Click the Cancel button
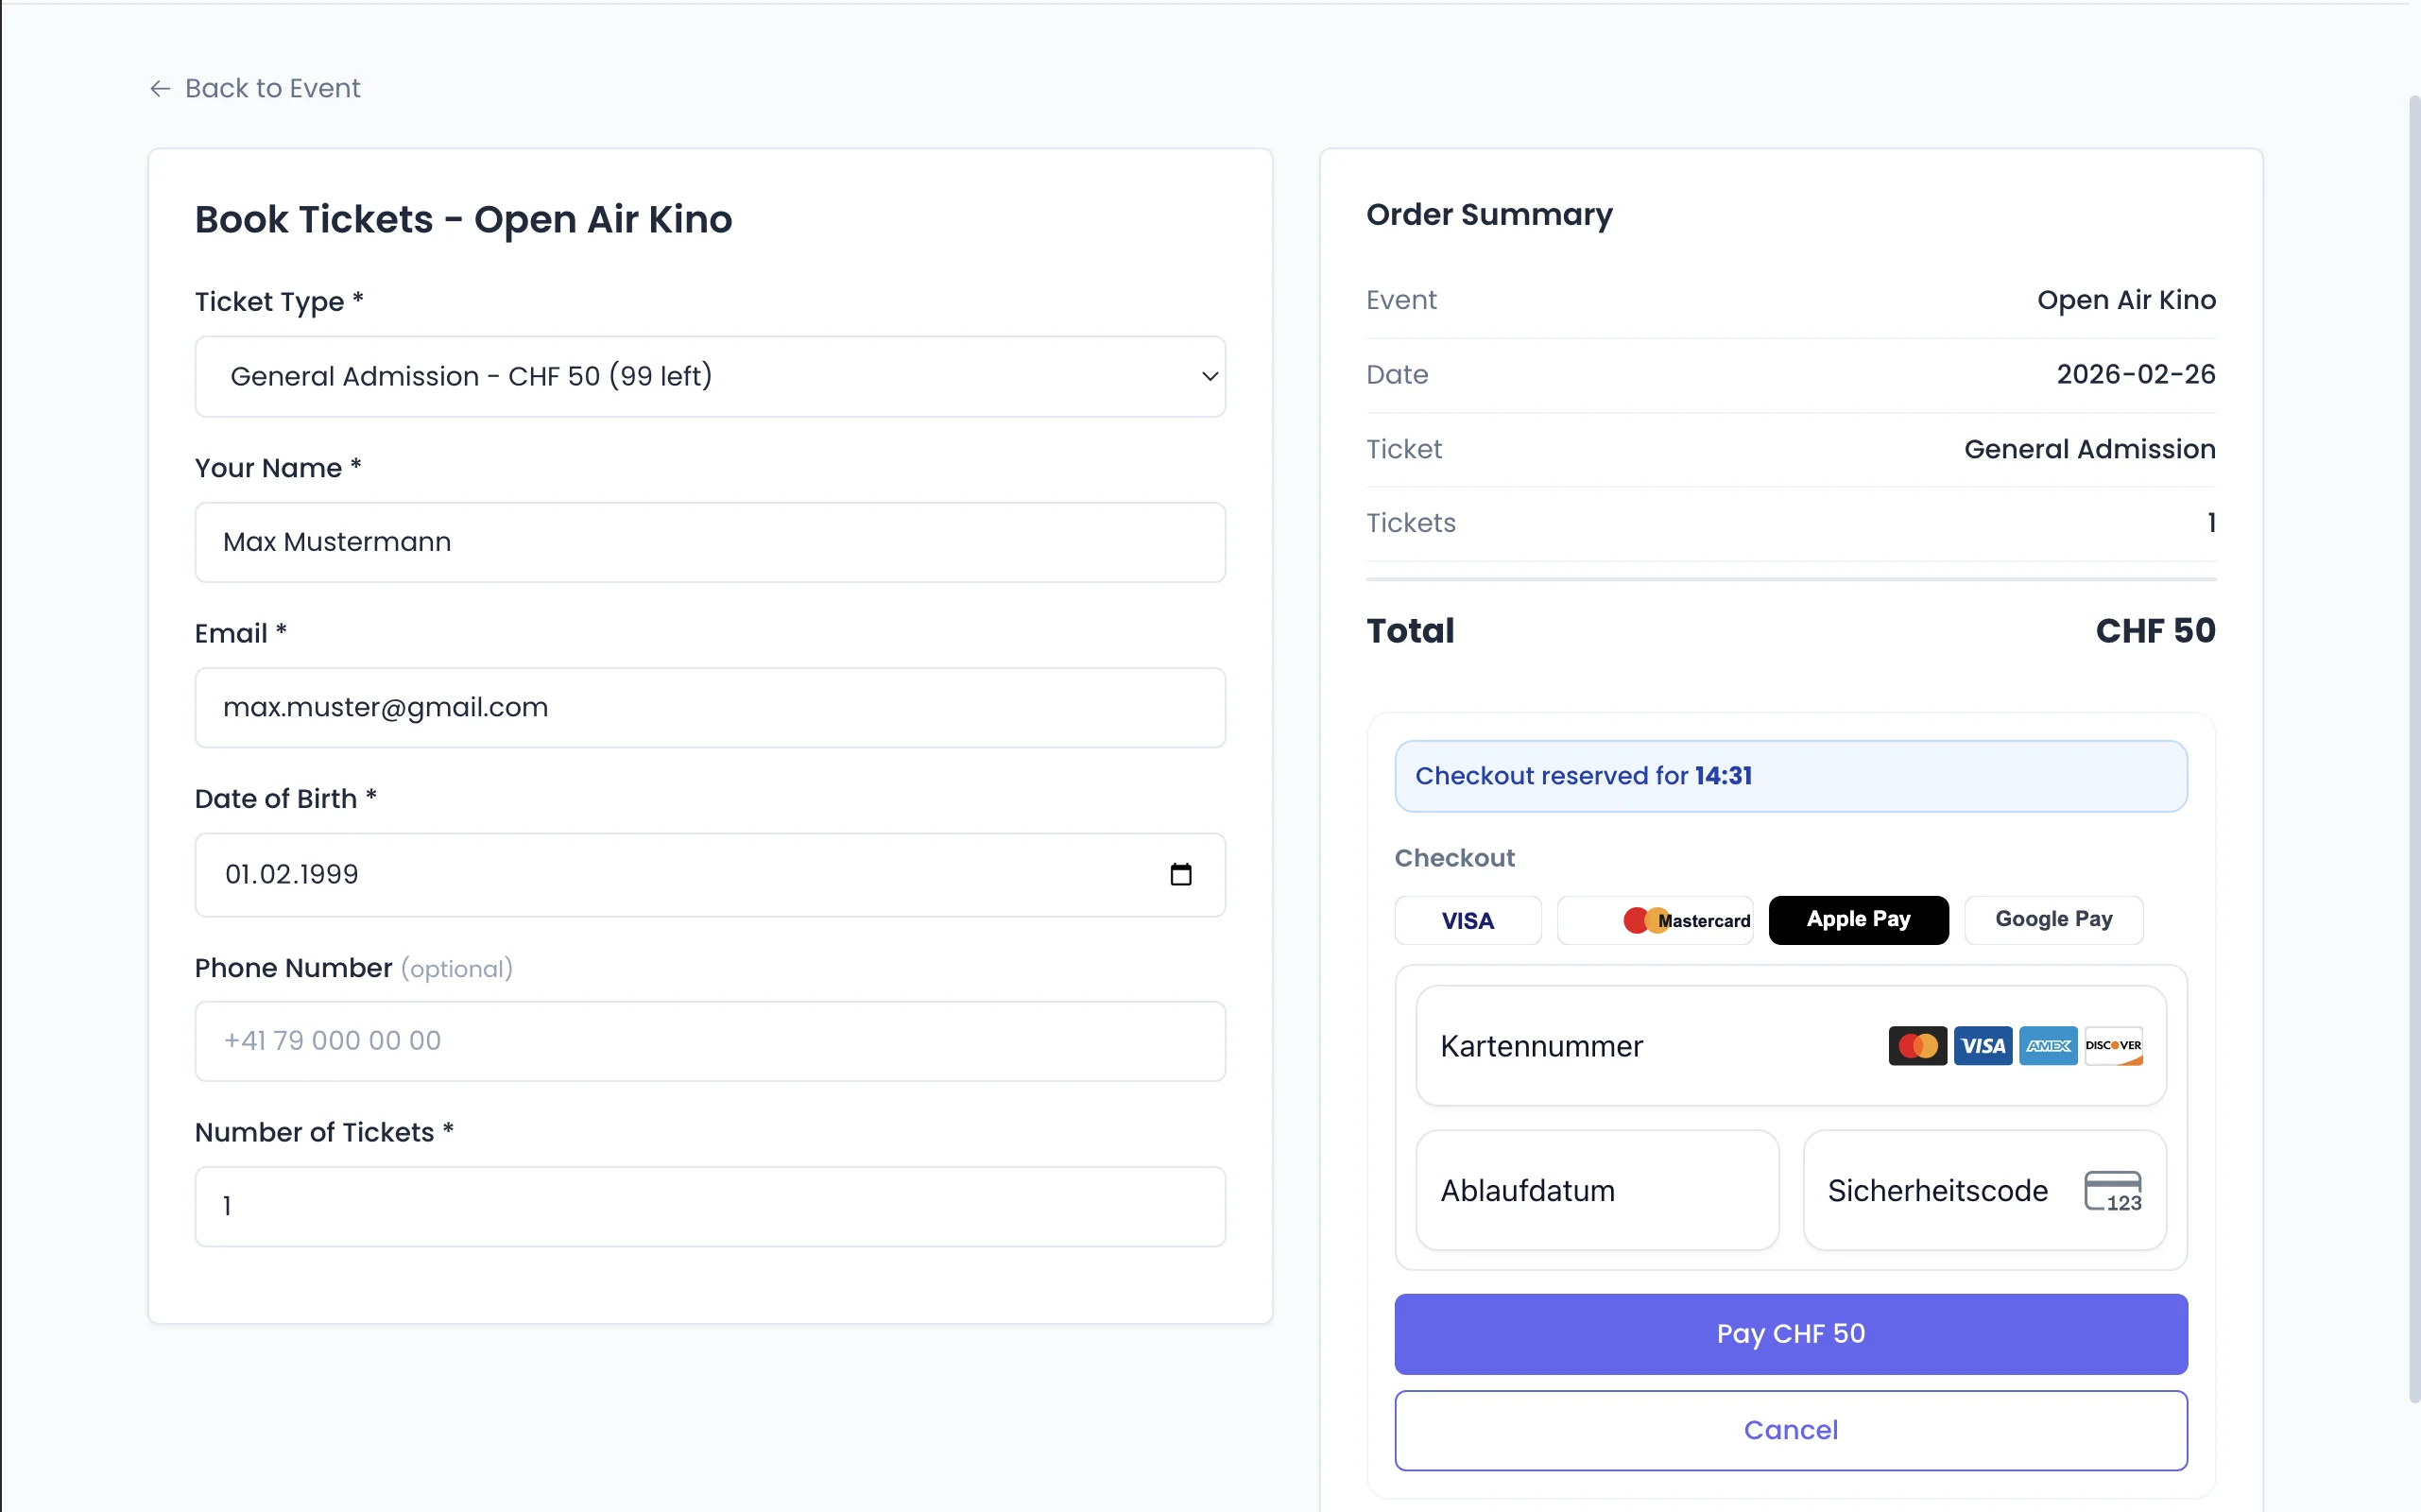The height and width of the screenshot is (1512, 2421). tap(1790, 1430)
